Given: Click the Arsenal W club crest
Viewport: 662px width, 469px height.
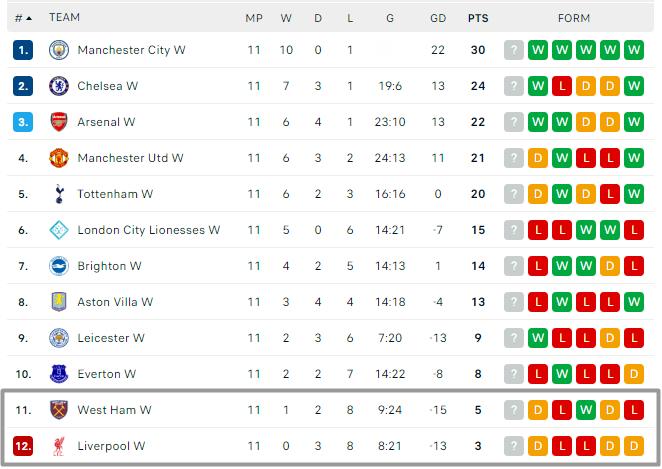Looking at the screenshot, I should [x=59, y=122].
